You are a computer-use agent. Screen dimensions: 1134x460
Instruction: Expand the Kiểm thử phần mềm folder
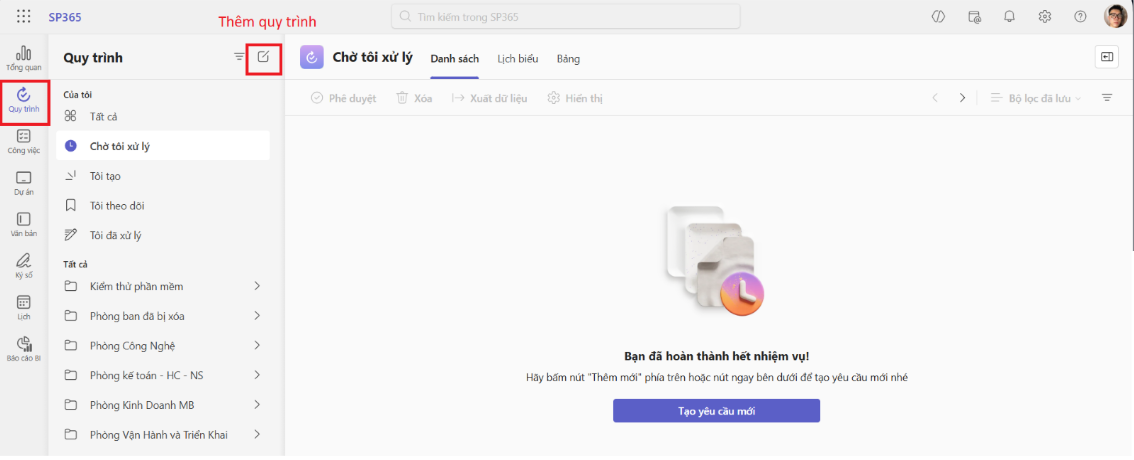pos(257,286)
